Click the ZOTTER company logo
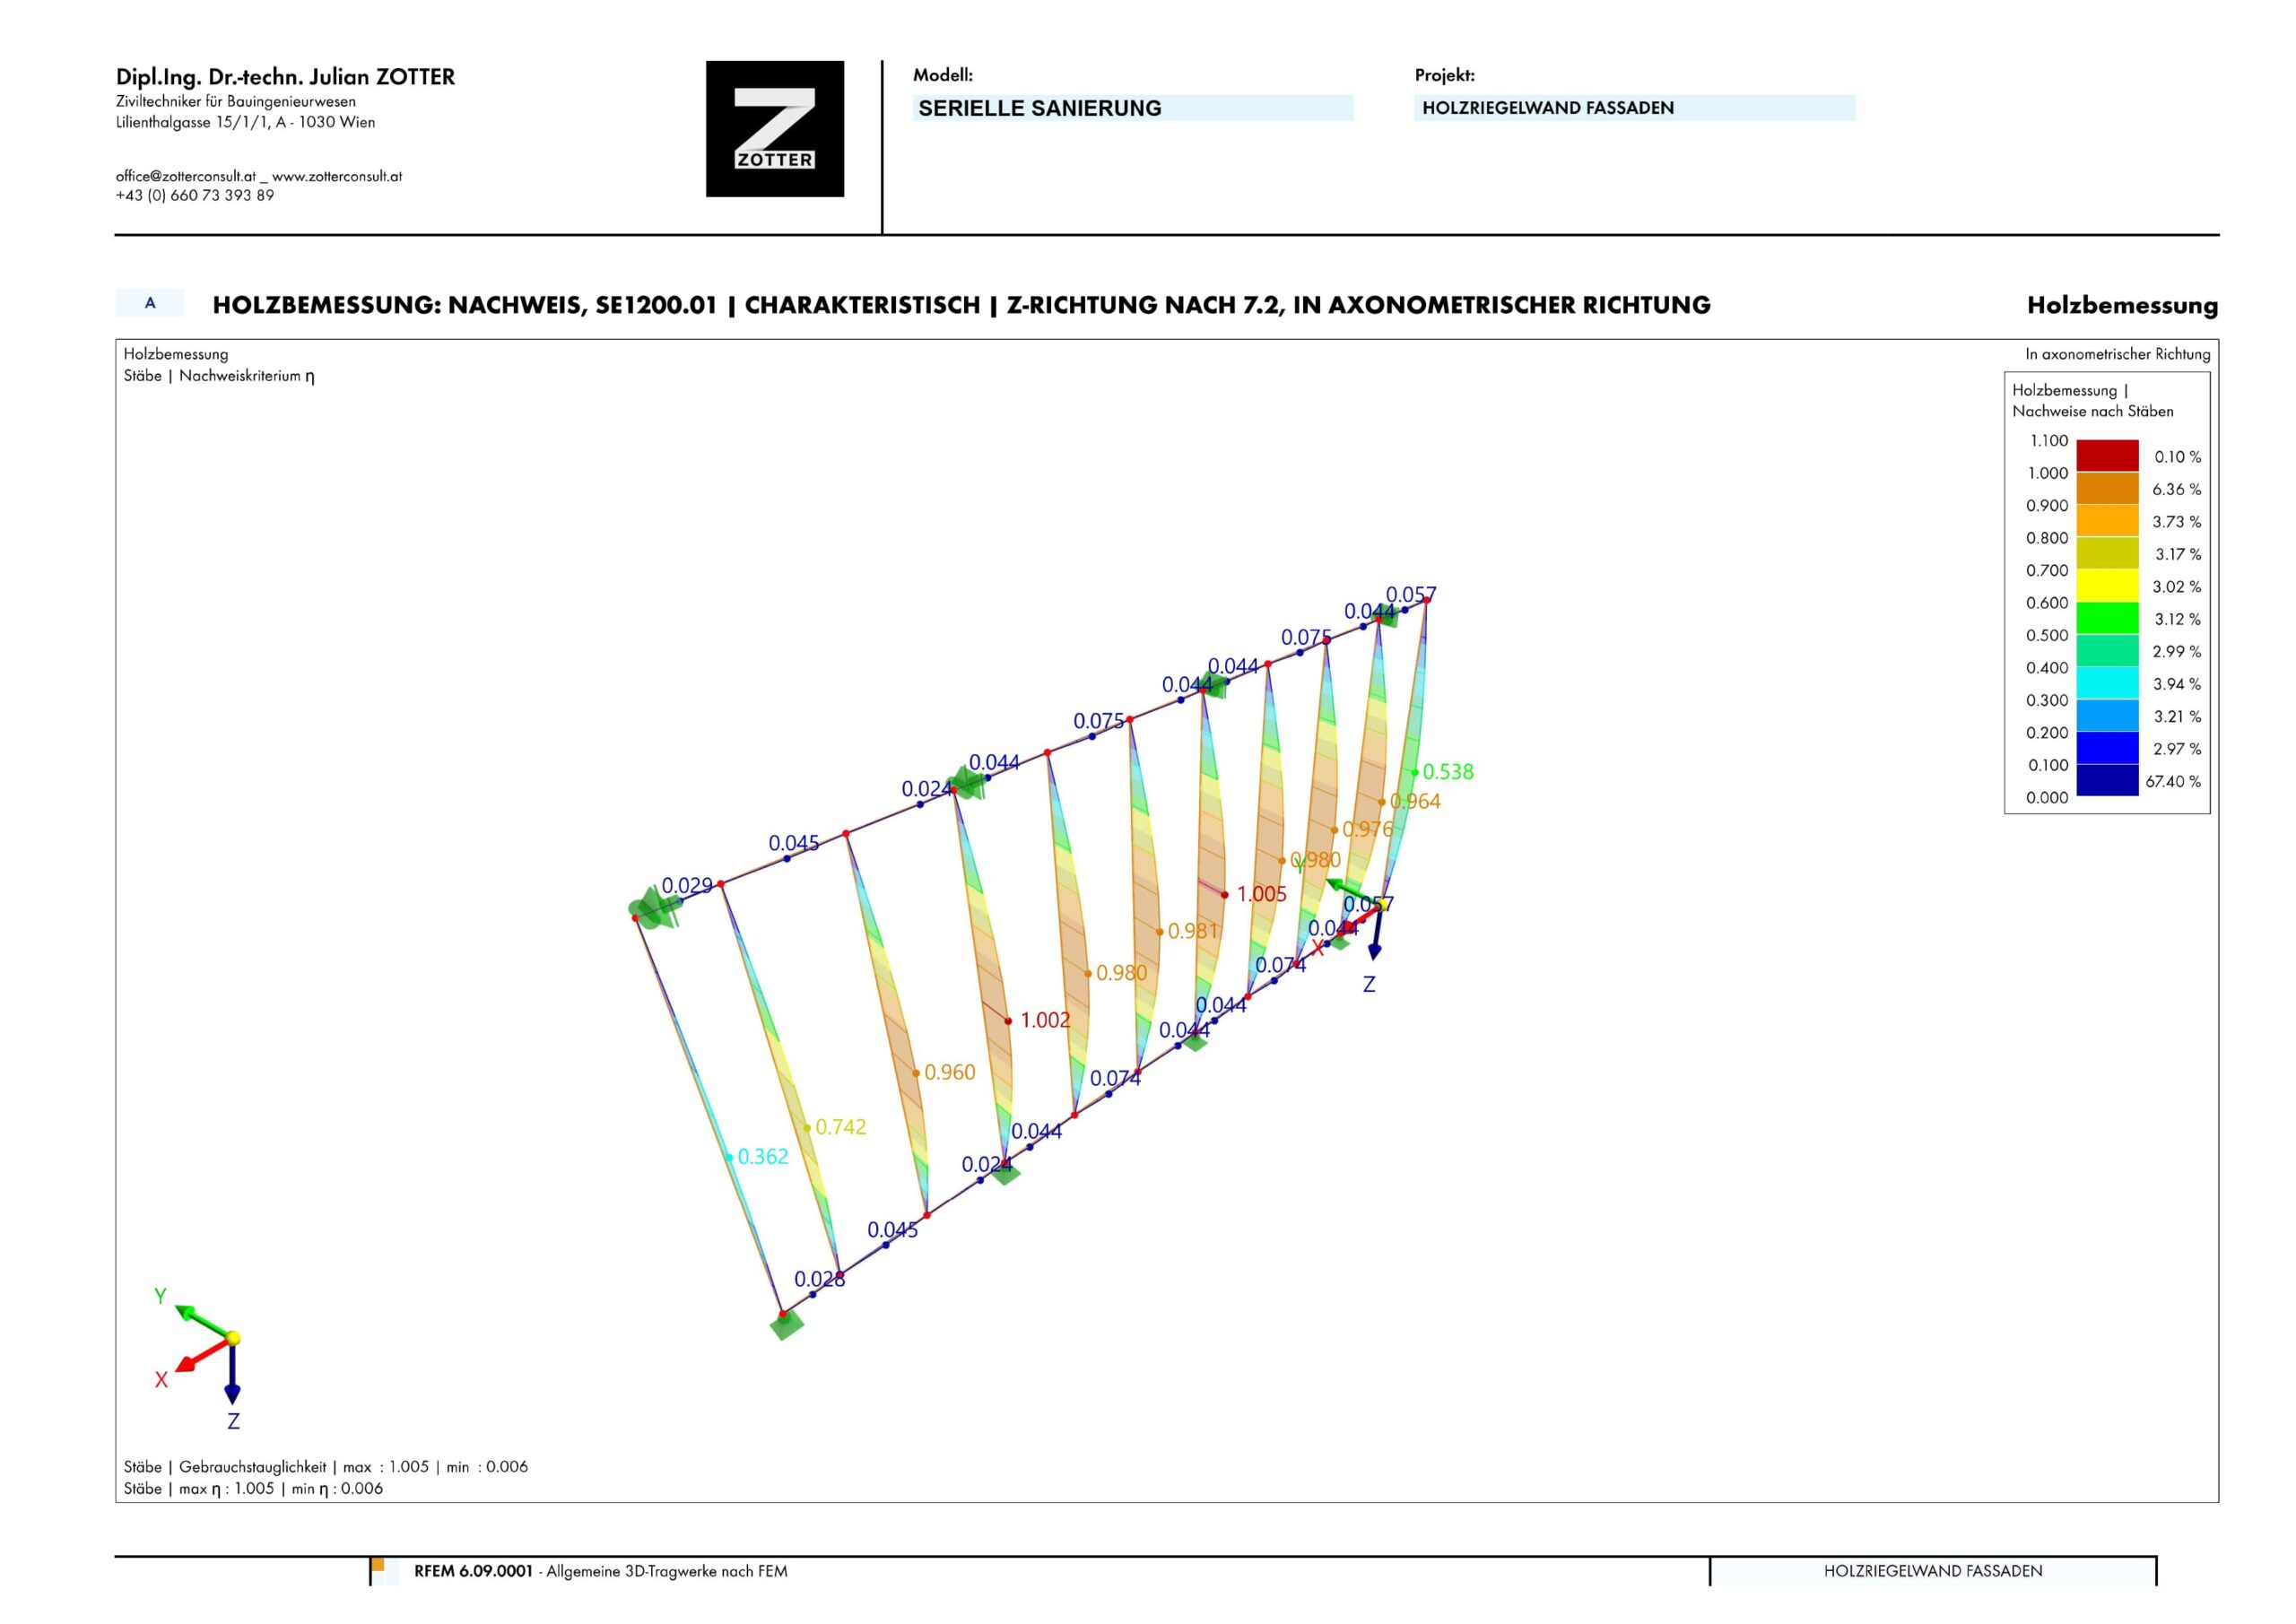The image size is (2296, 1624). [774, 128]
